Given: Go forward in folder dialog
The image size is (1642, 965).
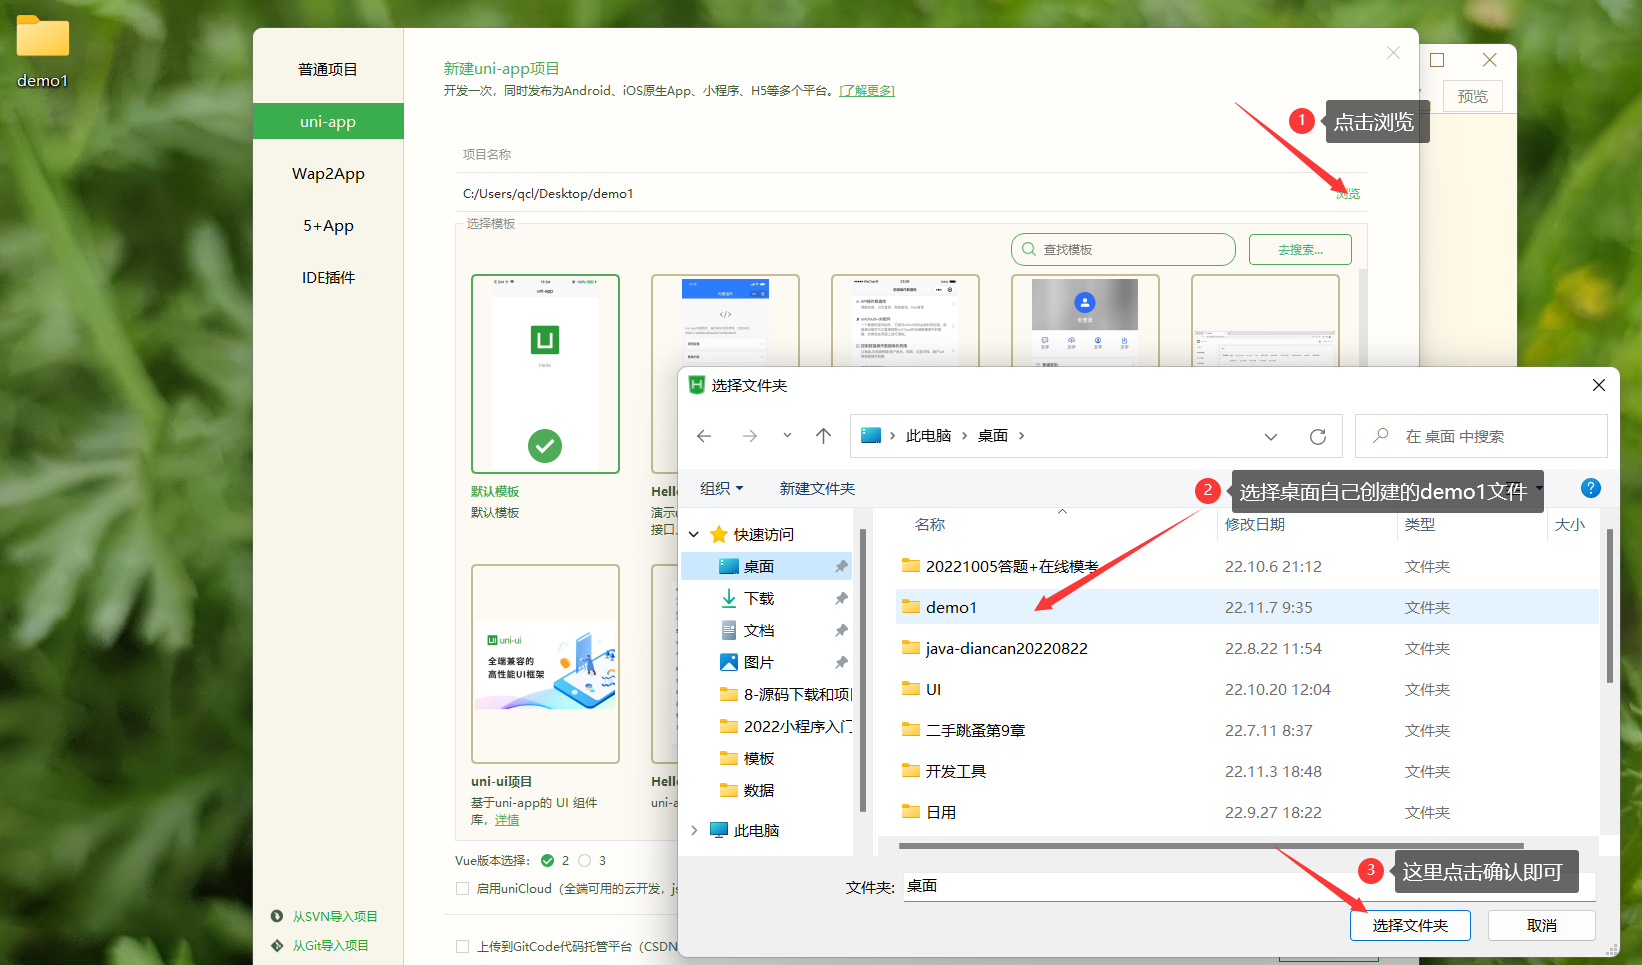Looking at the screenshot, I should point(749,436).
